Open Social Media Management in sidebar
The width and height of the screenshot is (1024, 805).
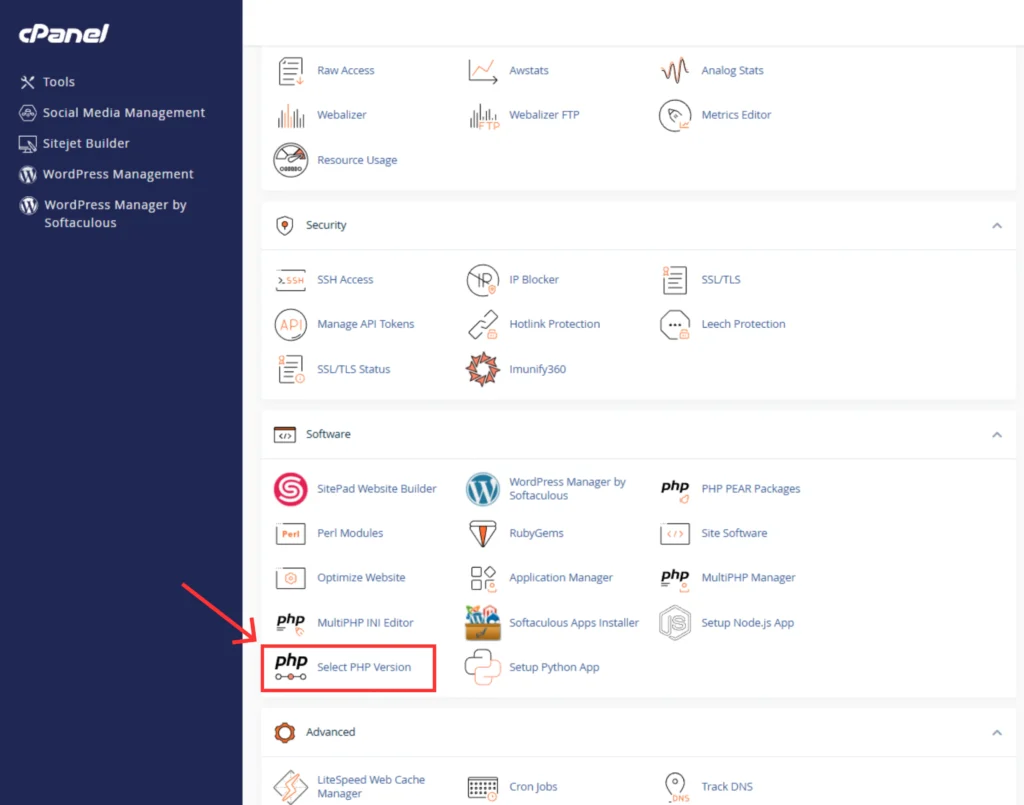click(x=112, y=112)
